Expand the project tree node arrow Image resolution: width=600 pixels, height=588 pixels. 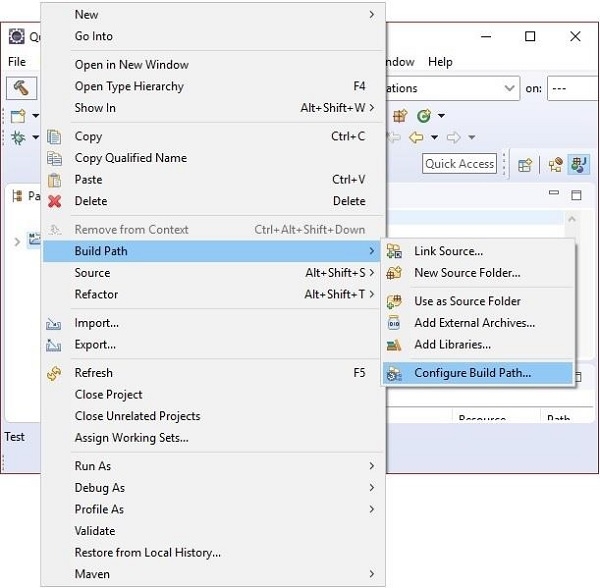point(17,242)
